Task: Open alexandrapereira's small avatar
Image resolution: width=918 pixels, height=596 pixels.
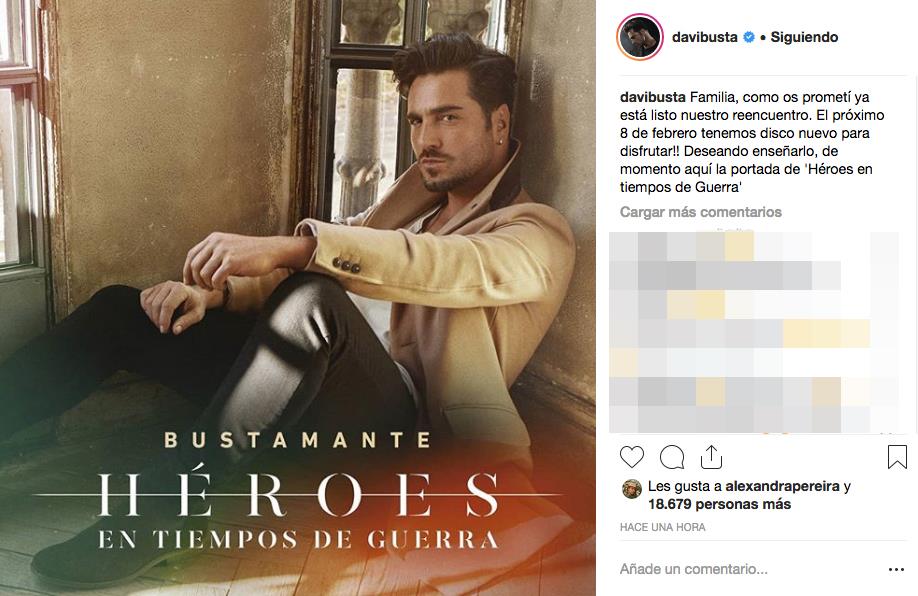Action: (632, 489)
